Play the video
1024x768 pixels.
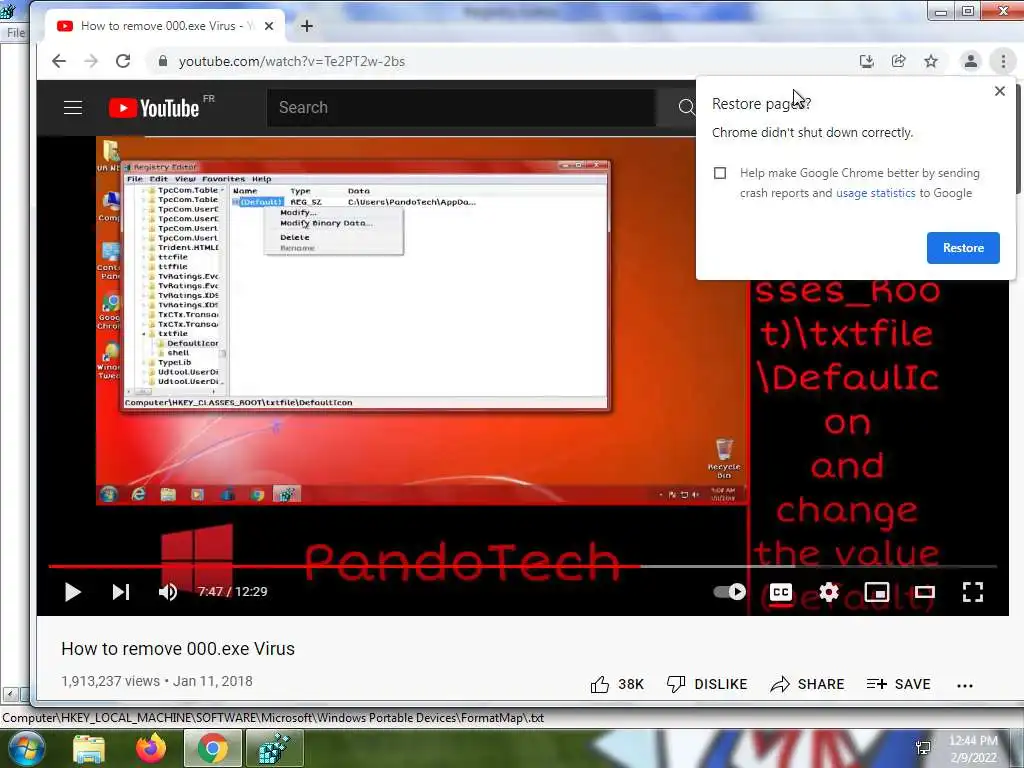[x=72, y=592]
